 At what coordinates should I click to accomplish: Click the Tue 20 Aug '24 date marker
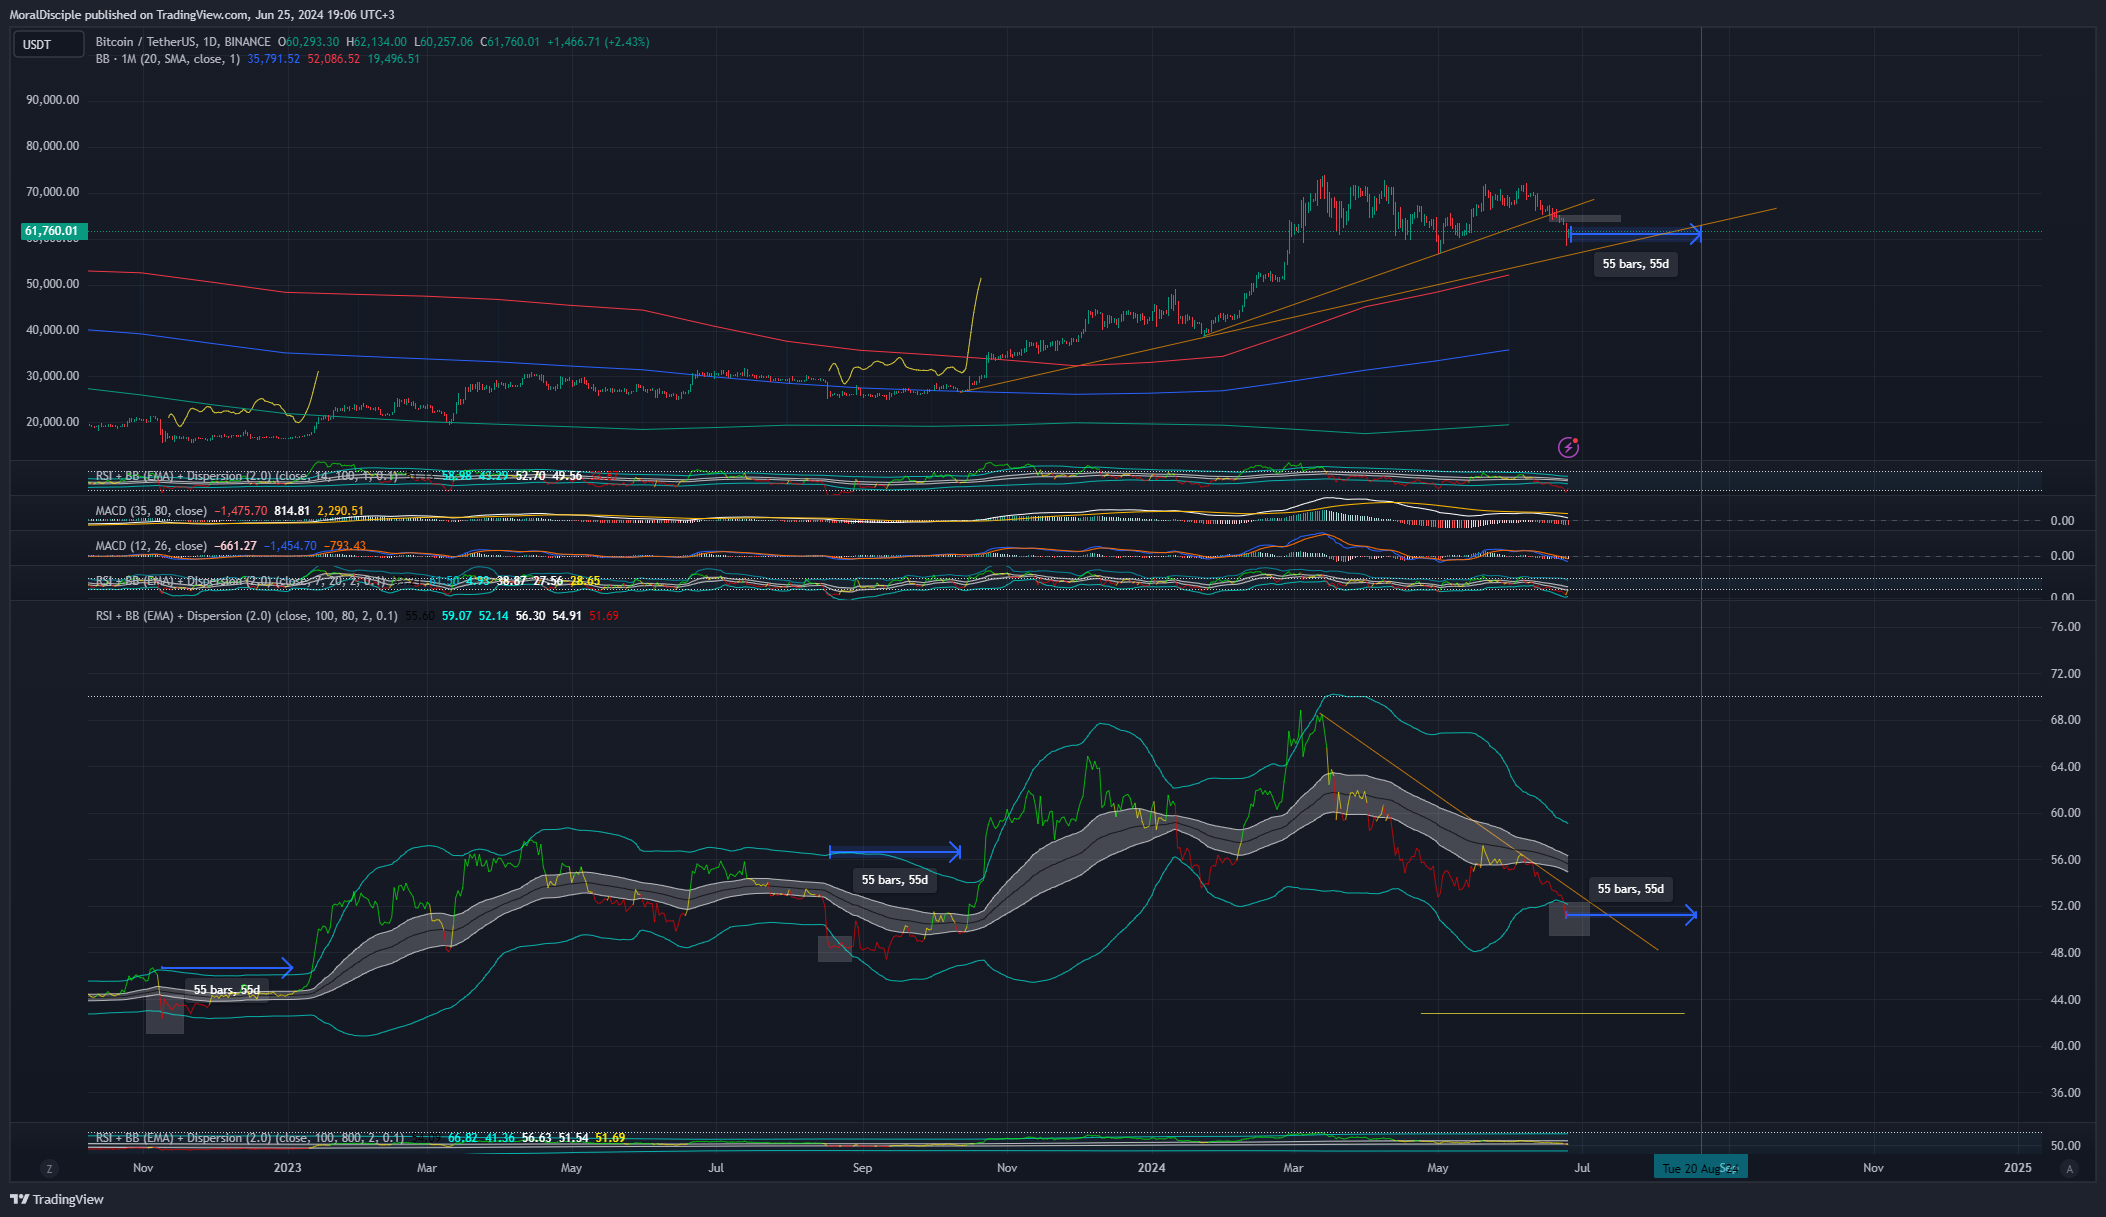[1700, 1168]
